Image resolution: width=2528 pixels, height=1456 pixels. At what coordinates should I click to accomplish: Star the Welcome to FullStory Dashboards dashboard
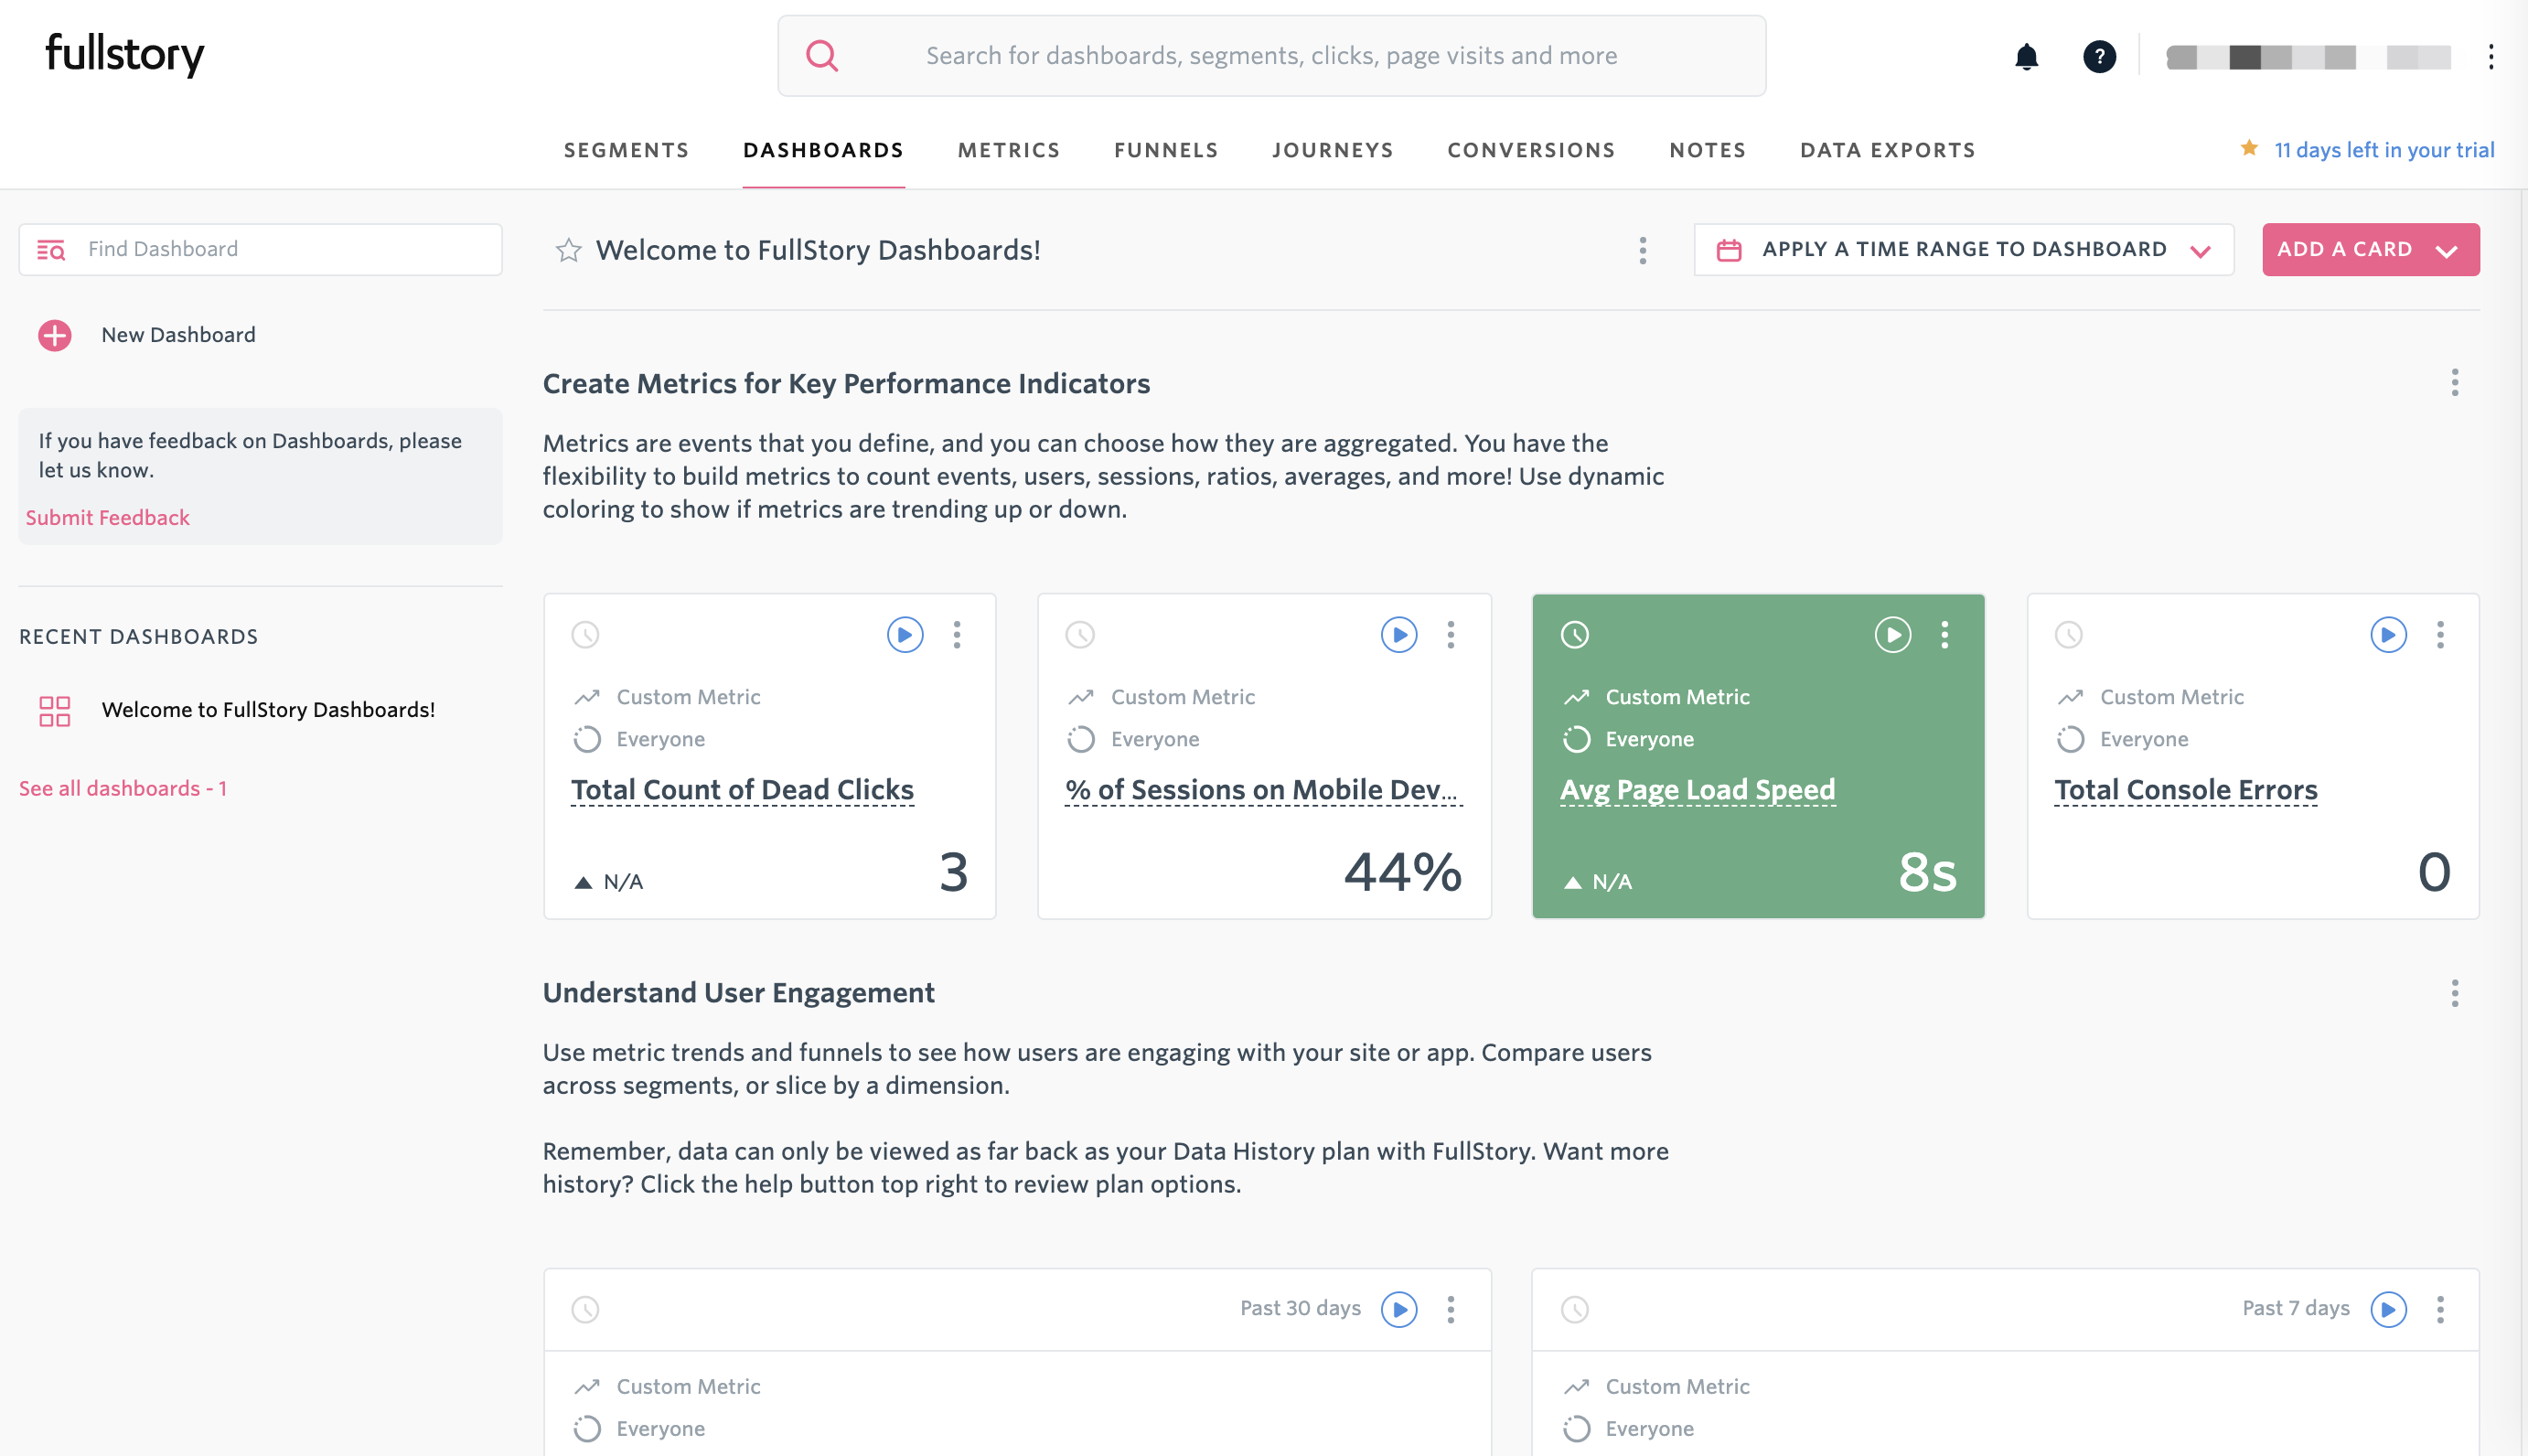pyautogui.click(x=569, y=250)
